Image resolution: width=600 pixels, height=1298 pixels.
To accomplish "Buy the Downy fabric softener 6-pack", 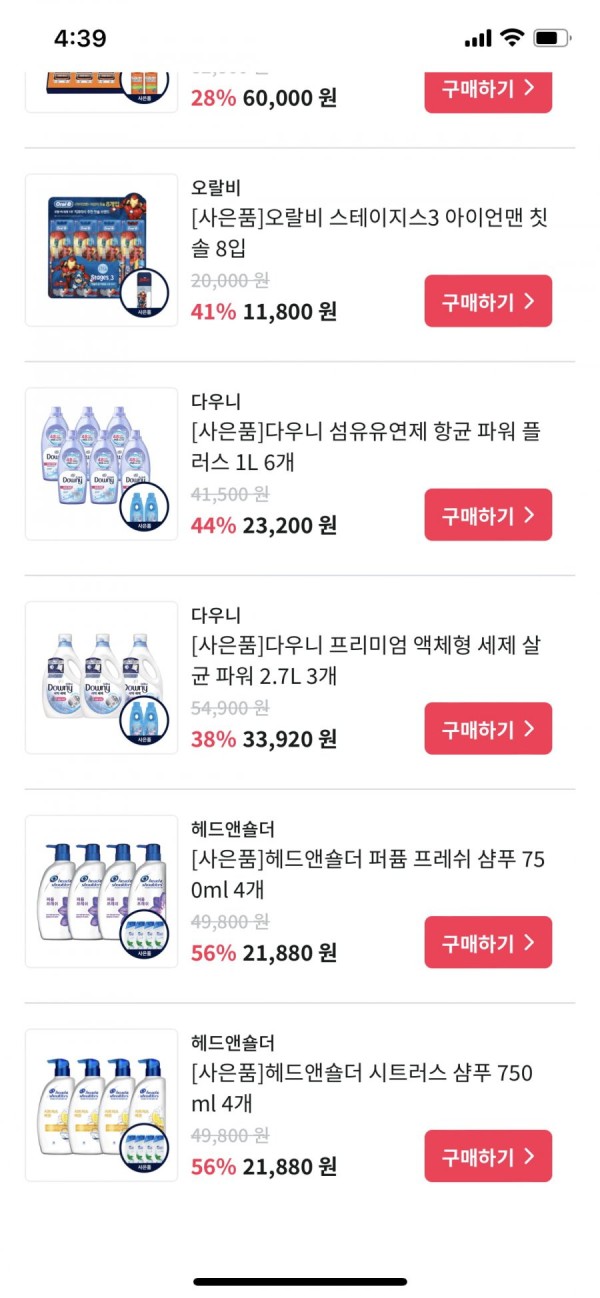I will (x=488, y=515).
